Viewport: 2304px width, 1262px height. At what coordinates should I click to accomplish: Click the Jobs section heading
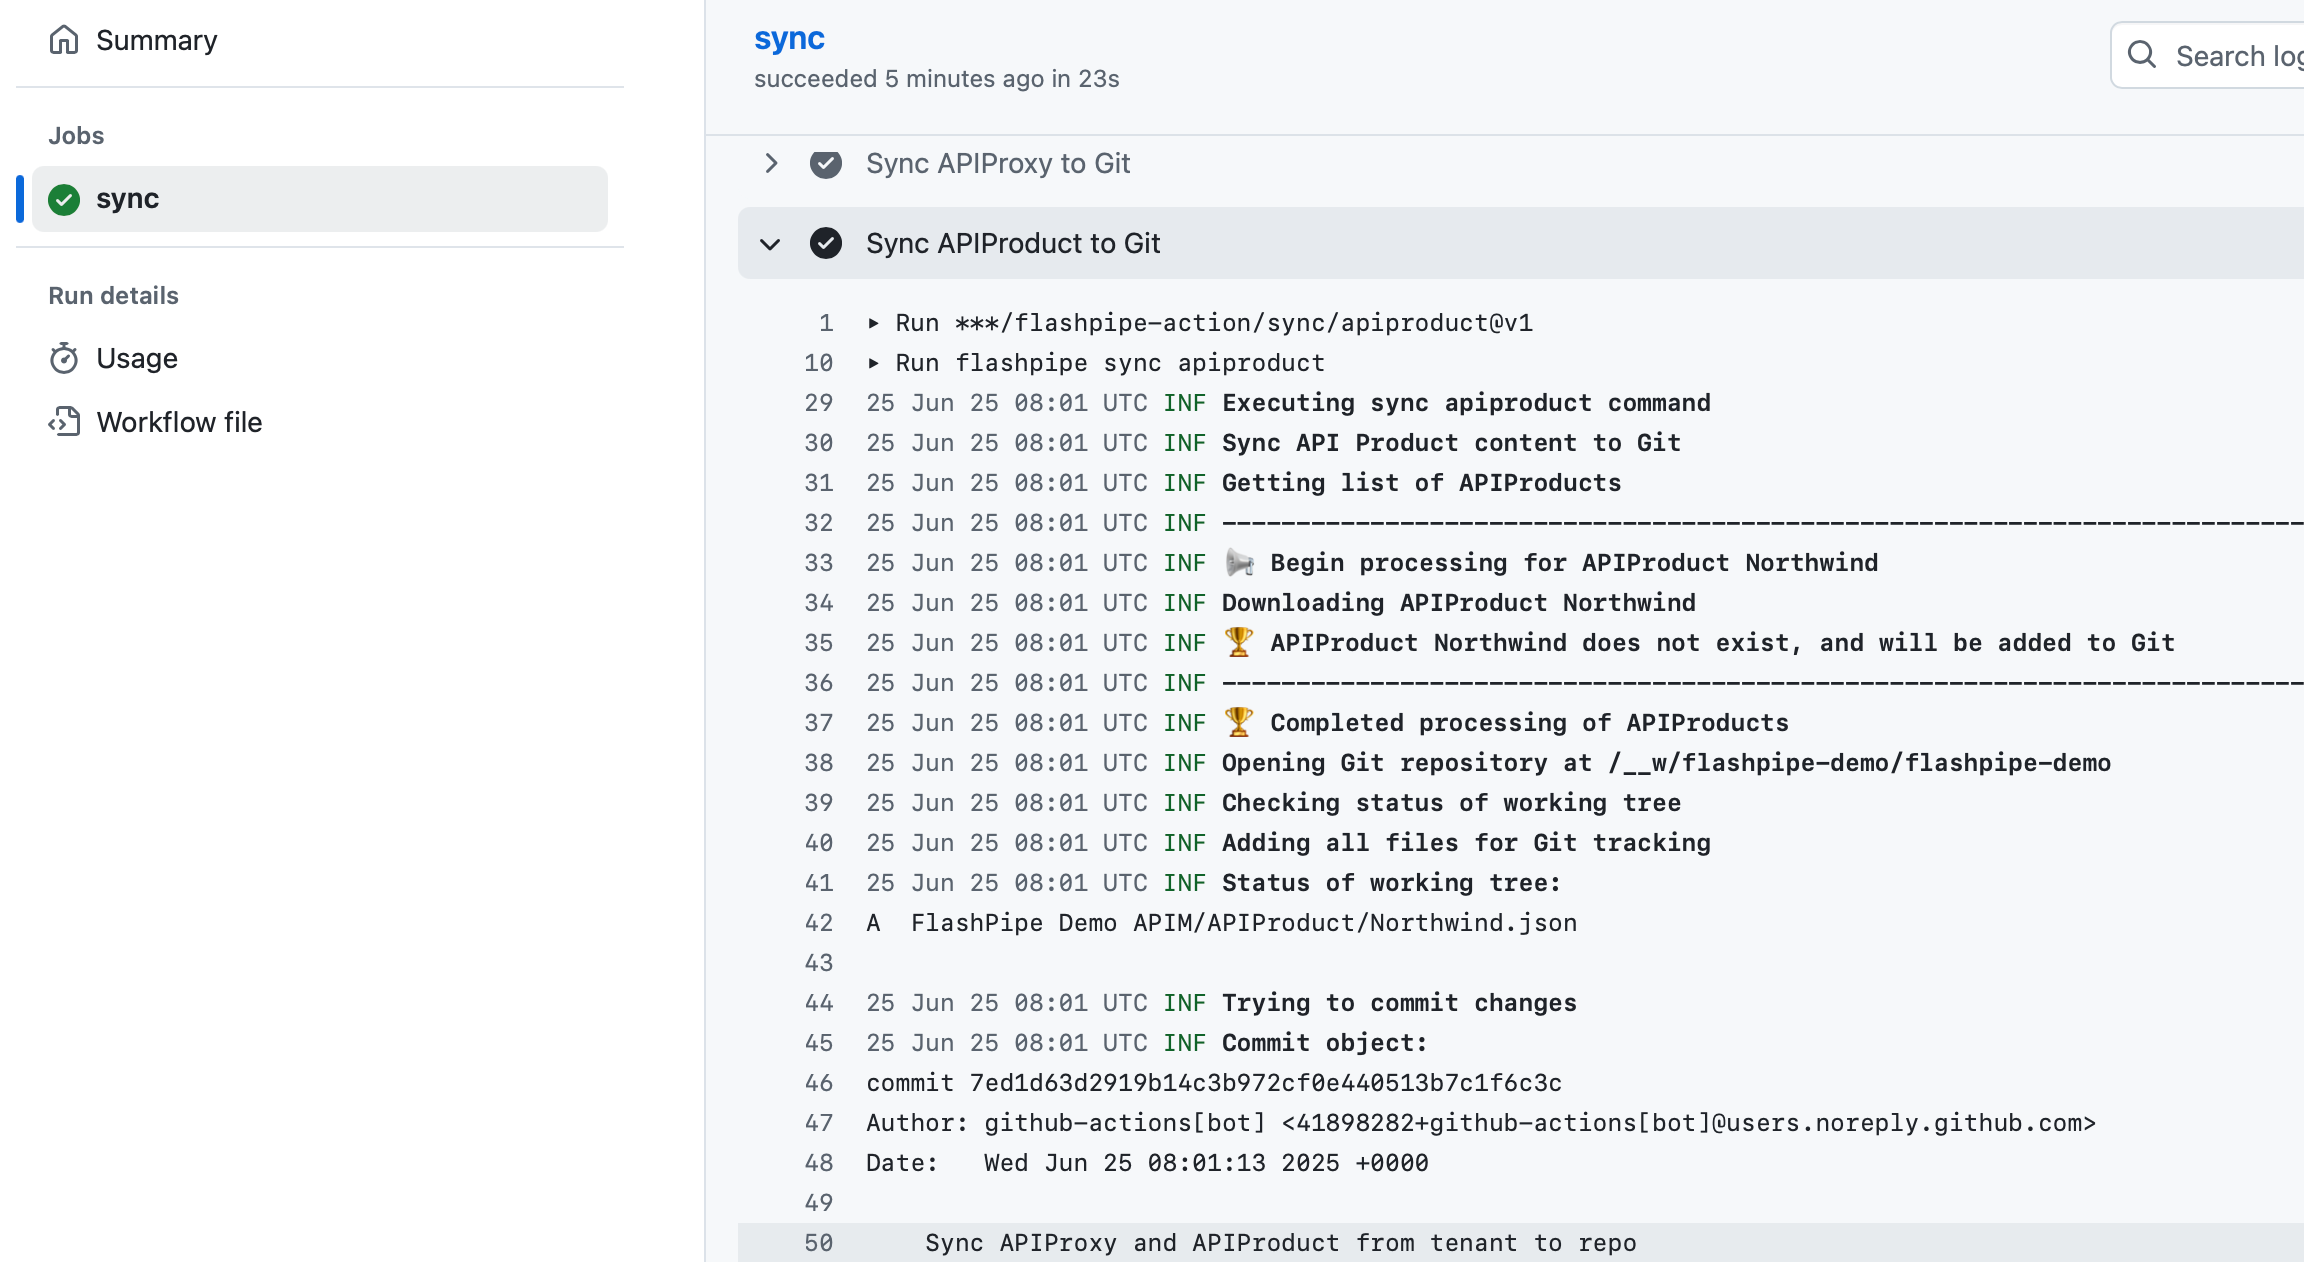76,135
